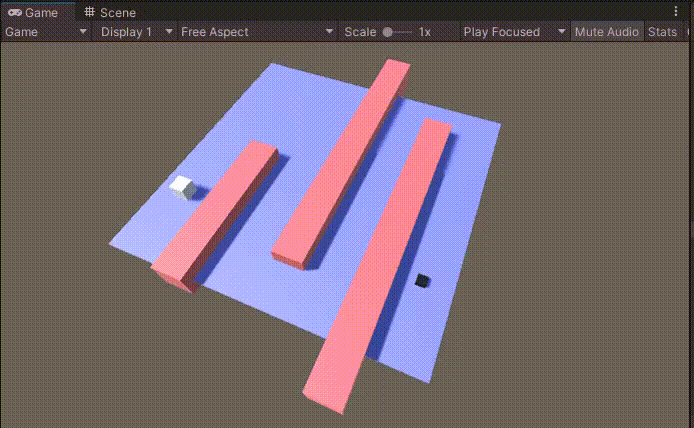Click the black cube in the game view
The image size is (694, 428).
point(422,281)
